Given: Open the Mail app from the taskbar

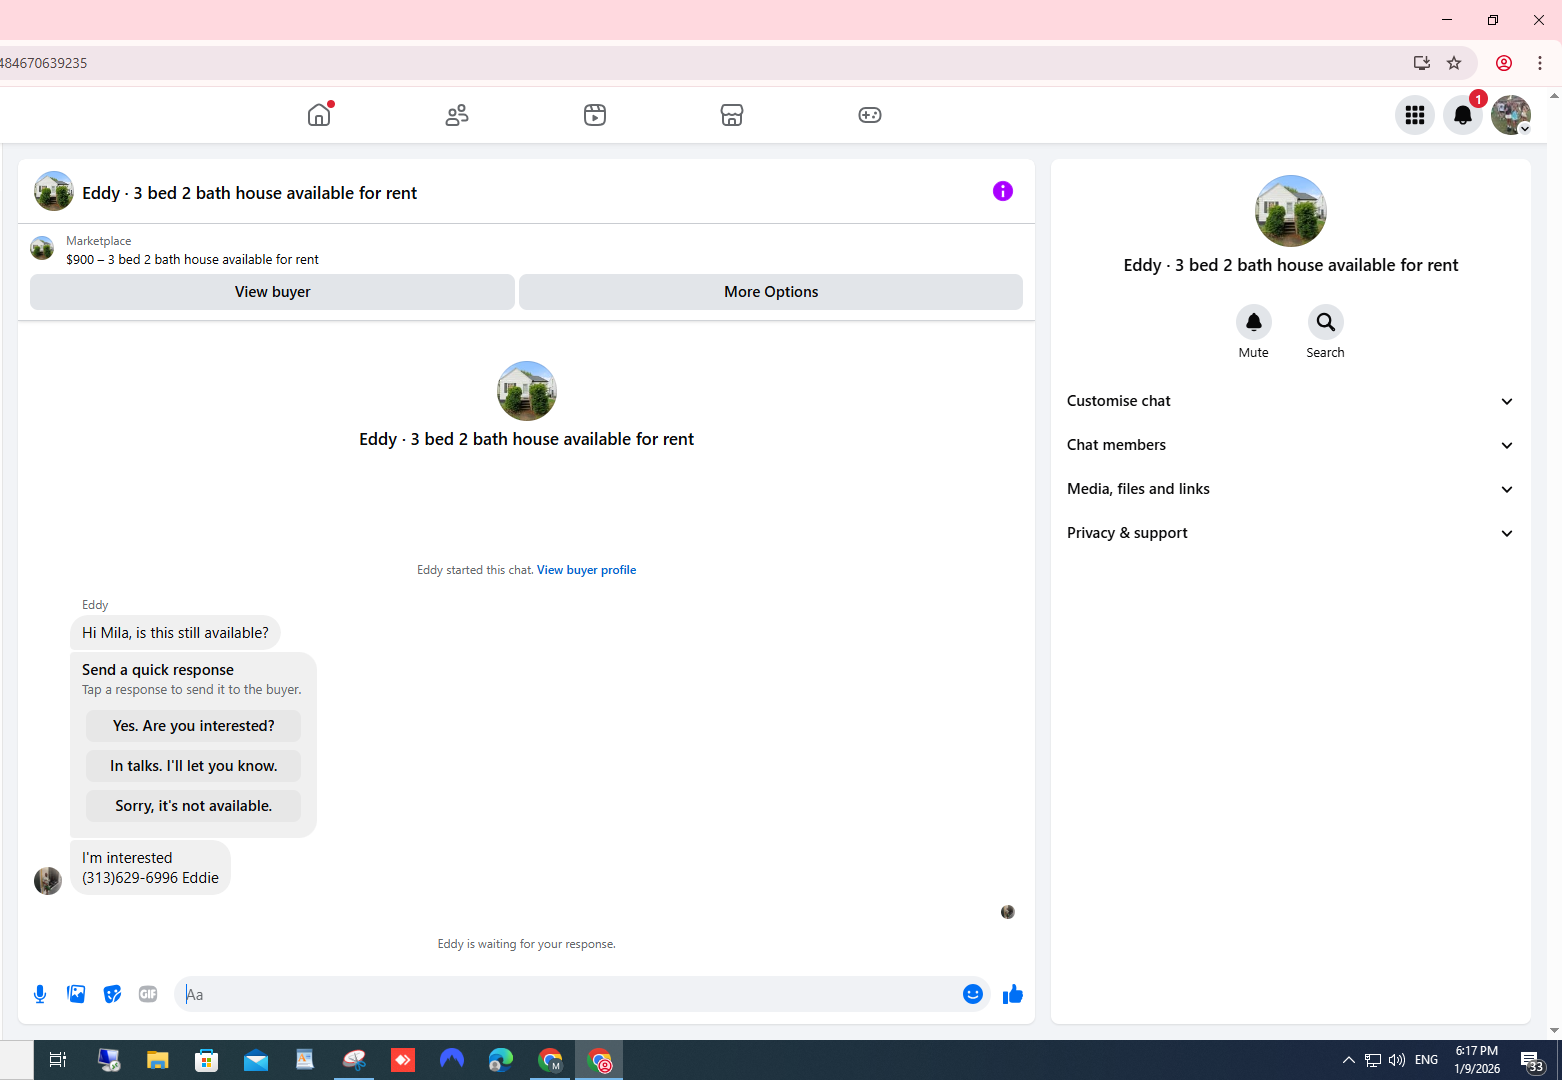Looking at the screenshot, I should point(256,1060).
